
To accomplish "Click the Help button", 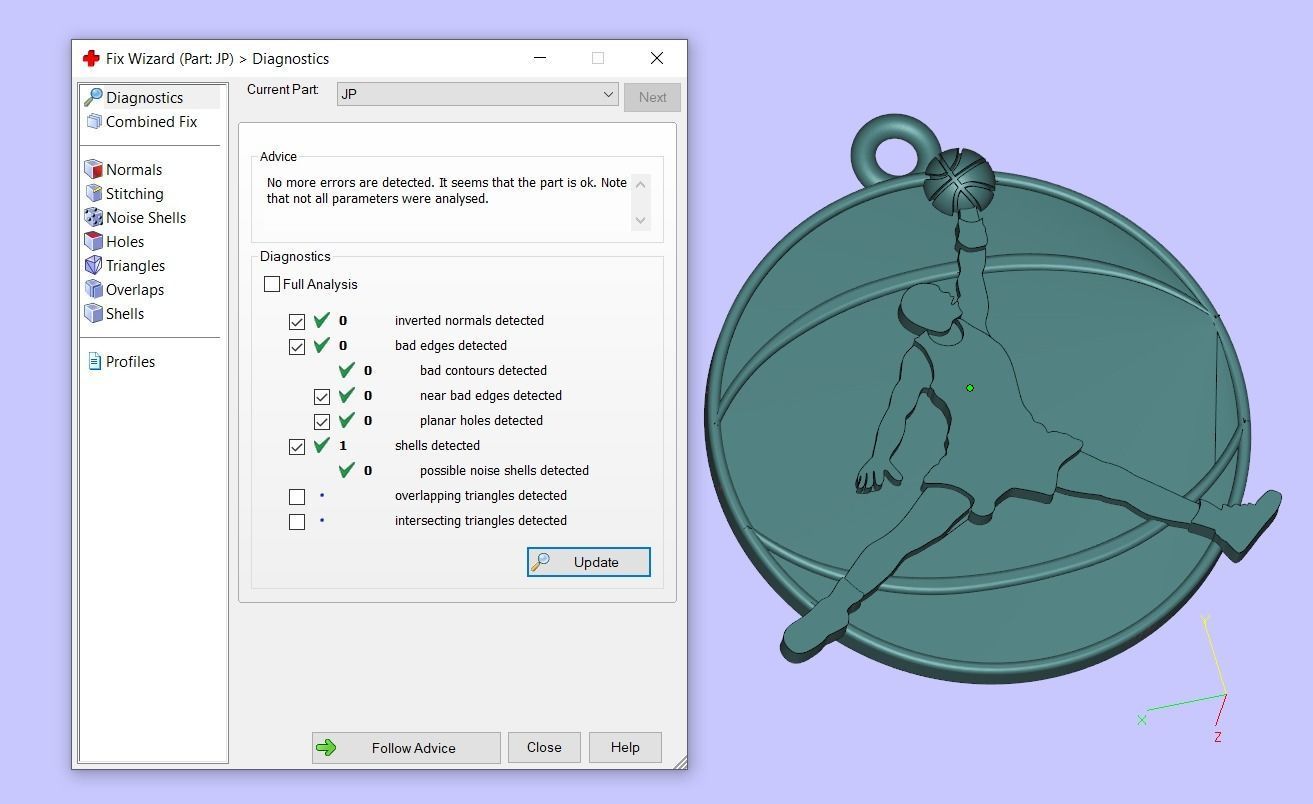I will pyautogui.click(x=625, y=747).
